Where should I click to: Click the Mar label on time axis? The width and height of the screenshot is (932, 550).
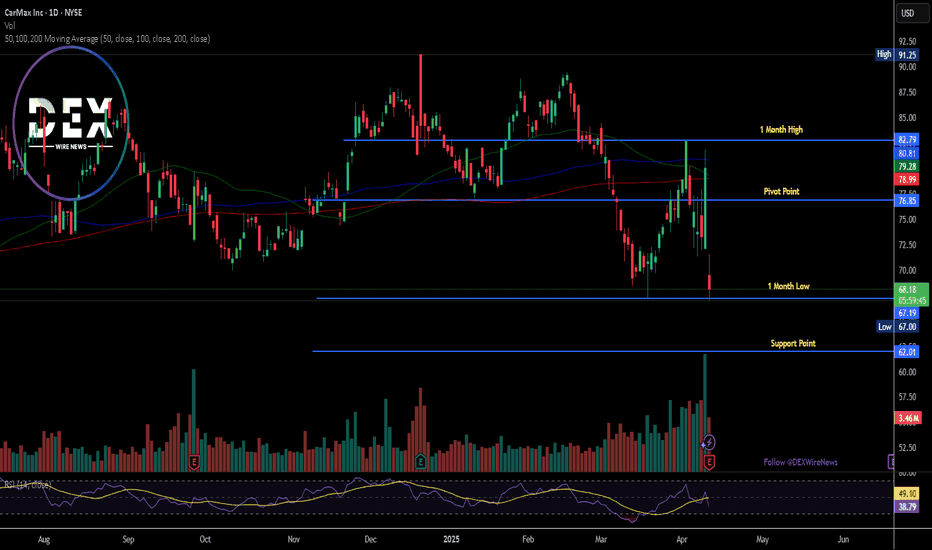tap(601, 540)
